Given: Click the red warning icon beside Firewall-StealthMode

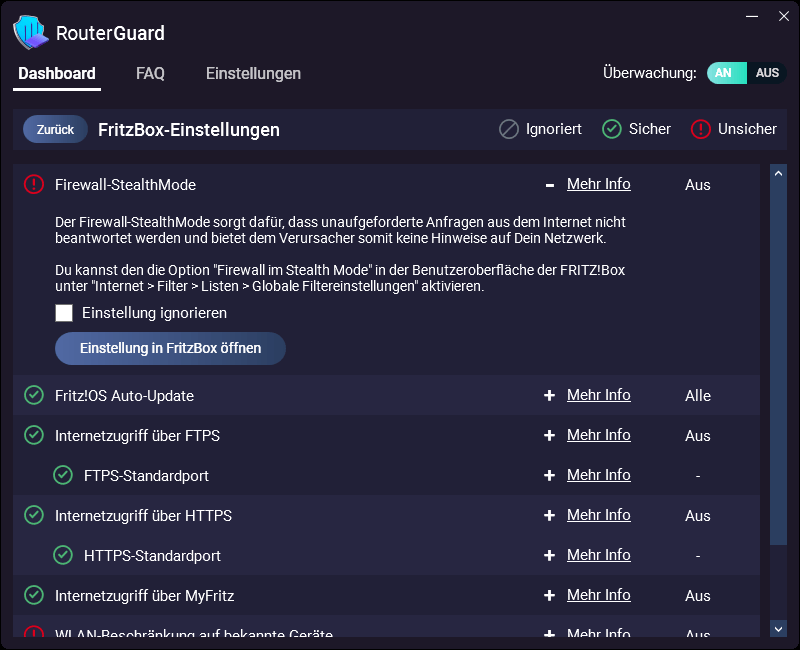Looking at the screenshot, I should (x=34, y=184).
